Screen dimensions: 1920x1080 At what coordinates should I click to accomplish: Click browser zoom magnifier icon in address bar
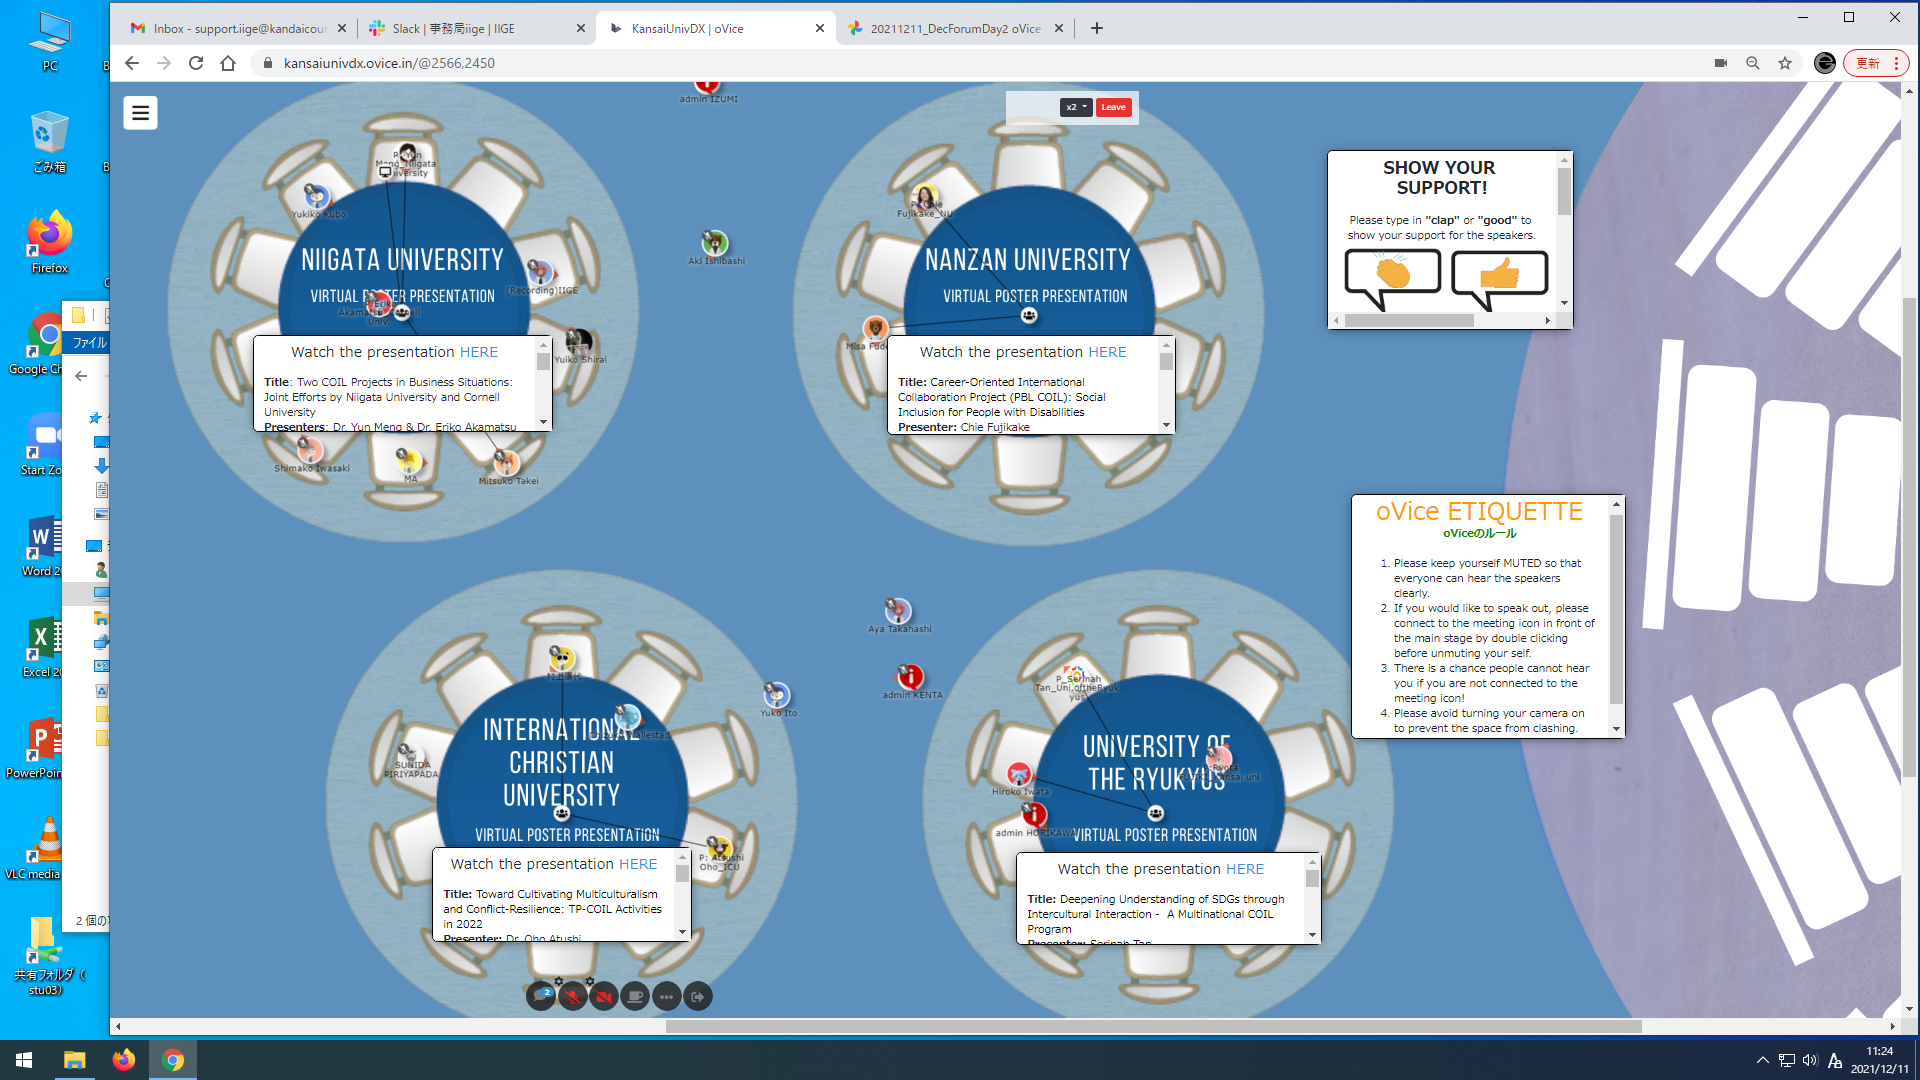1753,63
